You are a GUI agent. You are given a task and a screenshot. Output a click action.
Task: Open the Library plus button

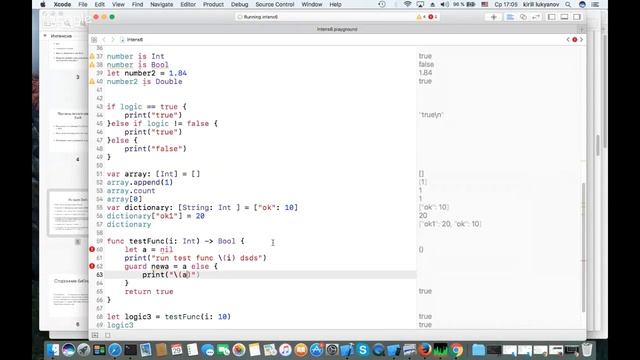[493, 17]
